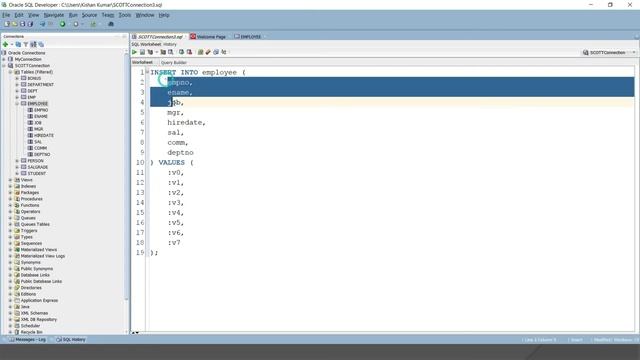Select the Worksheet tab

tap(142, 62)
